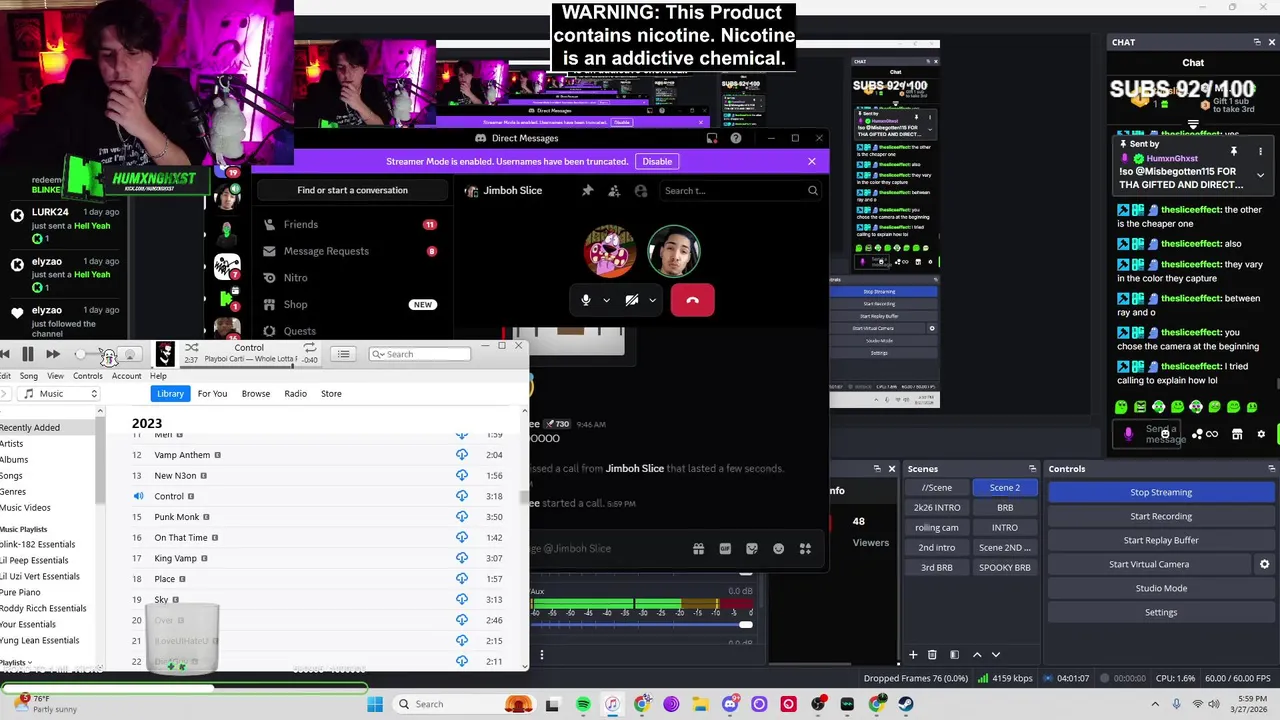Open the Help menu in iTunes
The image size is (1280, 720).
(x=158, y=376)
